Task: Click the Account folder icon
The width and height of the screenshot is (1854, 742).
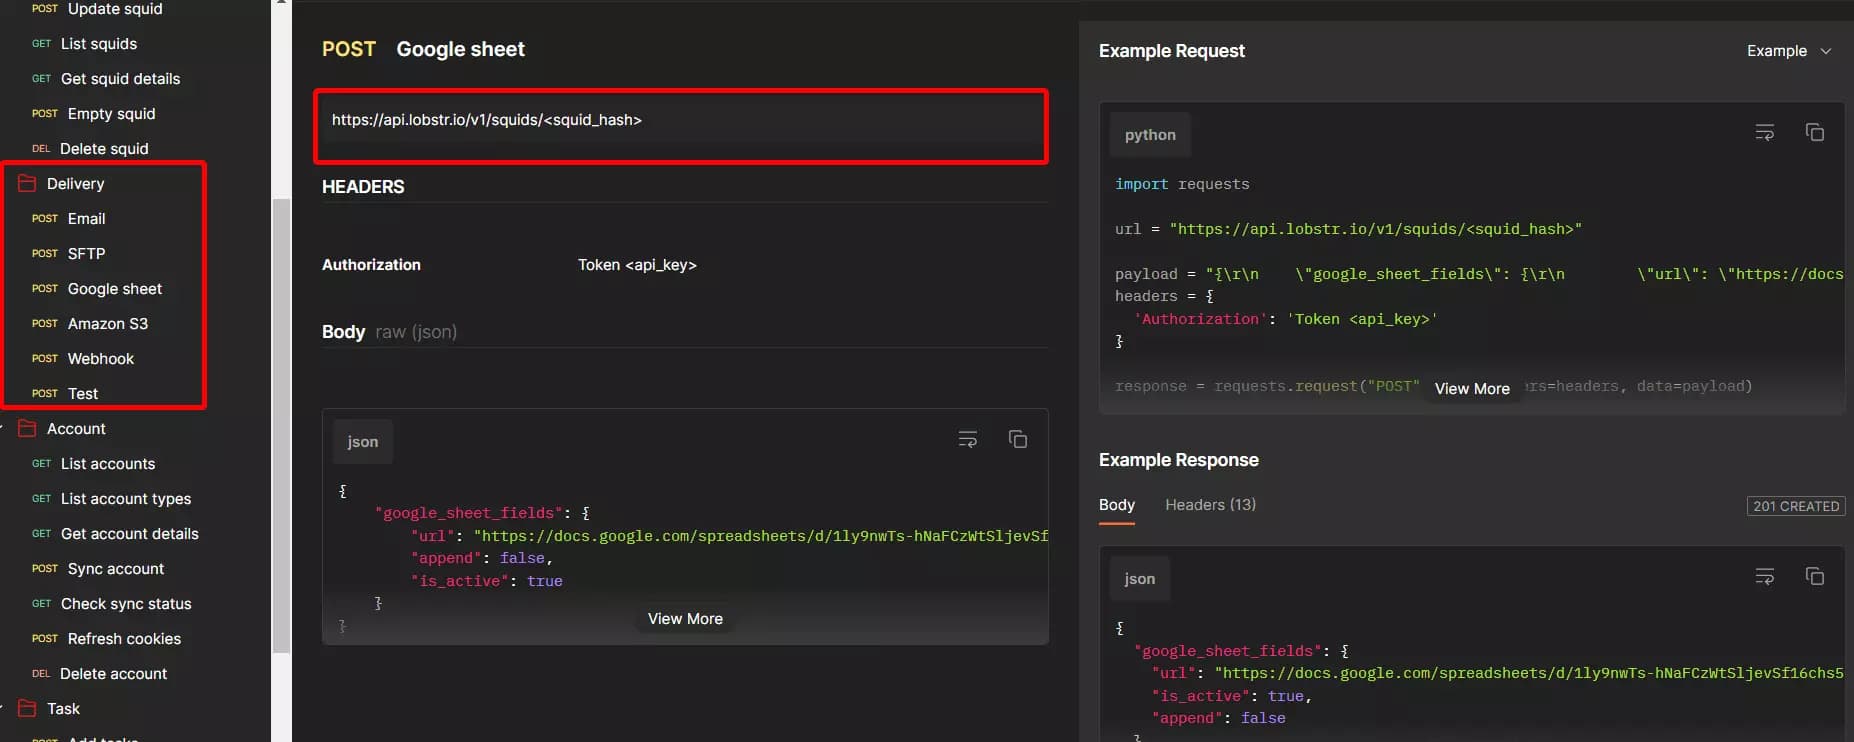Action: pyautogui.click(x=27, y=428)
